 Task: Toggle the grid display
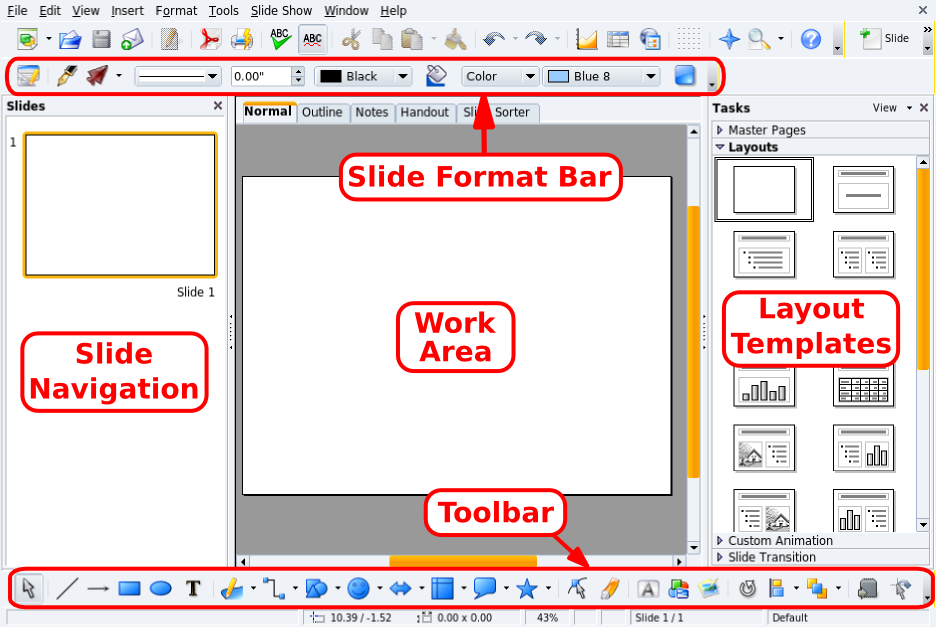688,38
